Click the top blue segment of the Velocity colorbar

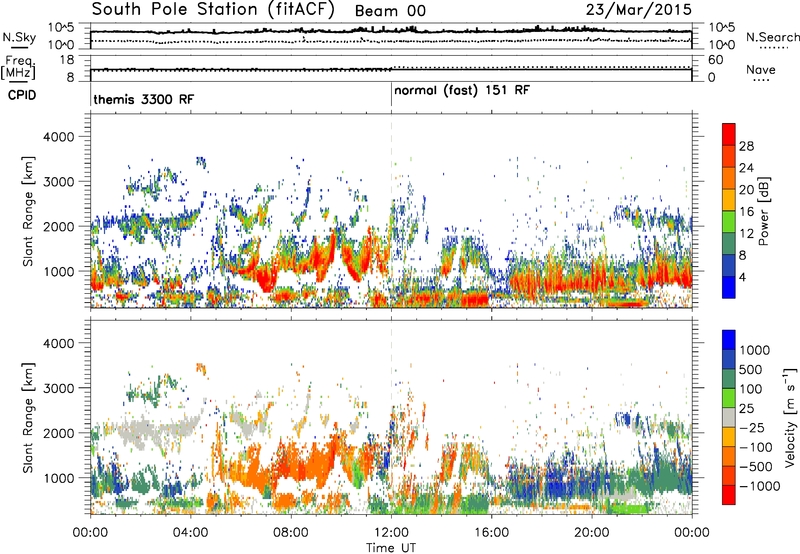tap(729, 340)
